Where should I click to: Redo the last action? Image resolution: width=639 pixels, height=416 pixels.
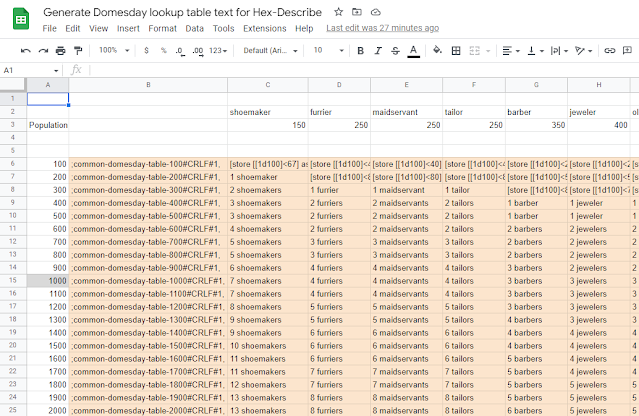(43, 51)
